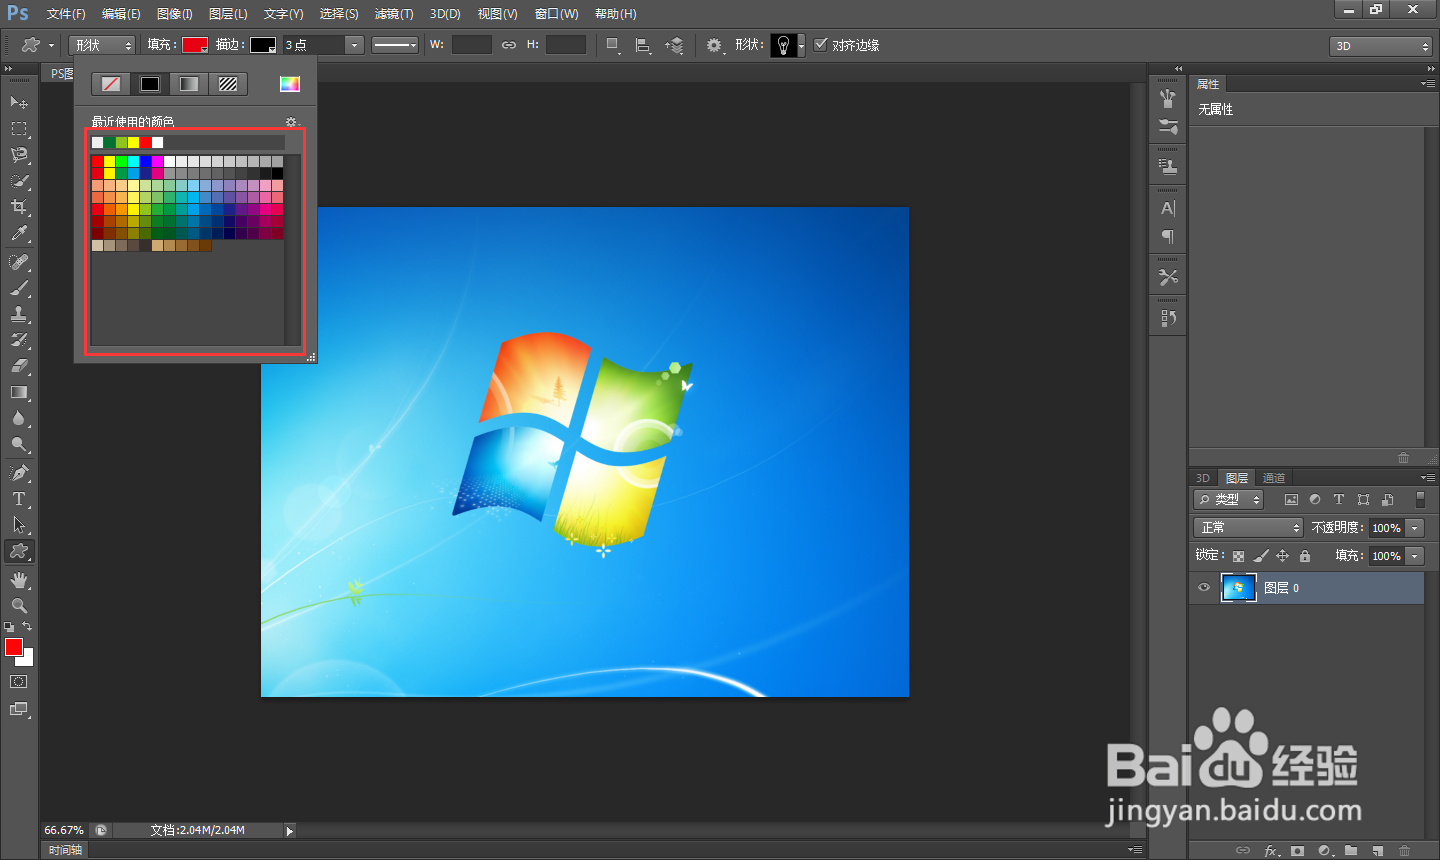Select the Eraser tool
Viewport: 1440px width, 860px height.
[x=19, y=366]
